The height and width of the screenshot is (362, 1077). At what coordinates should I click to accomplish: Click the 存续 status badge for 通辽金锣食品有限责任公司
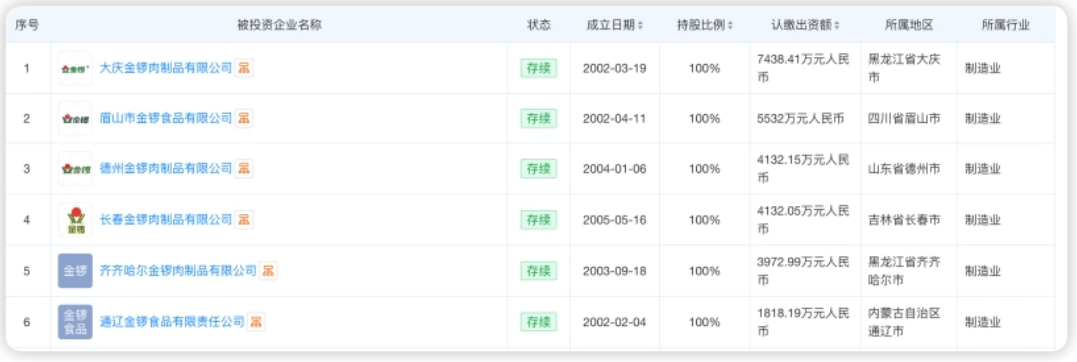(x=538, y=321)
